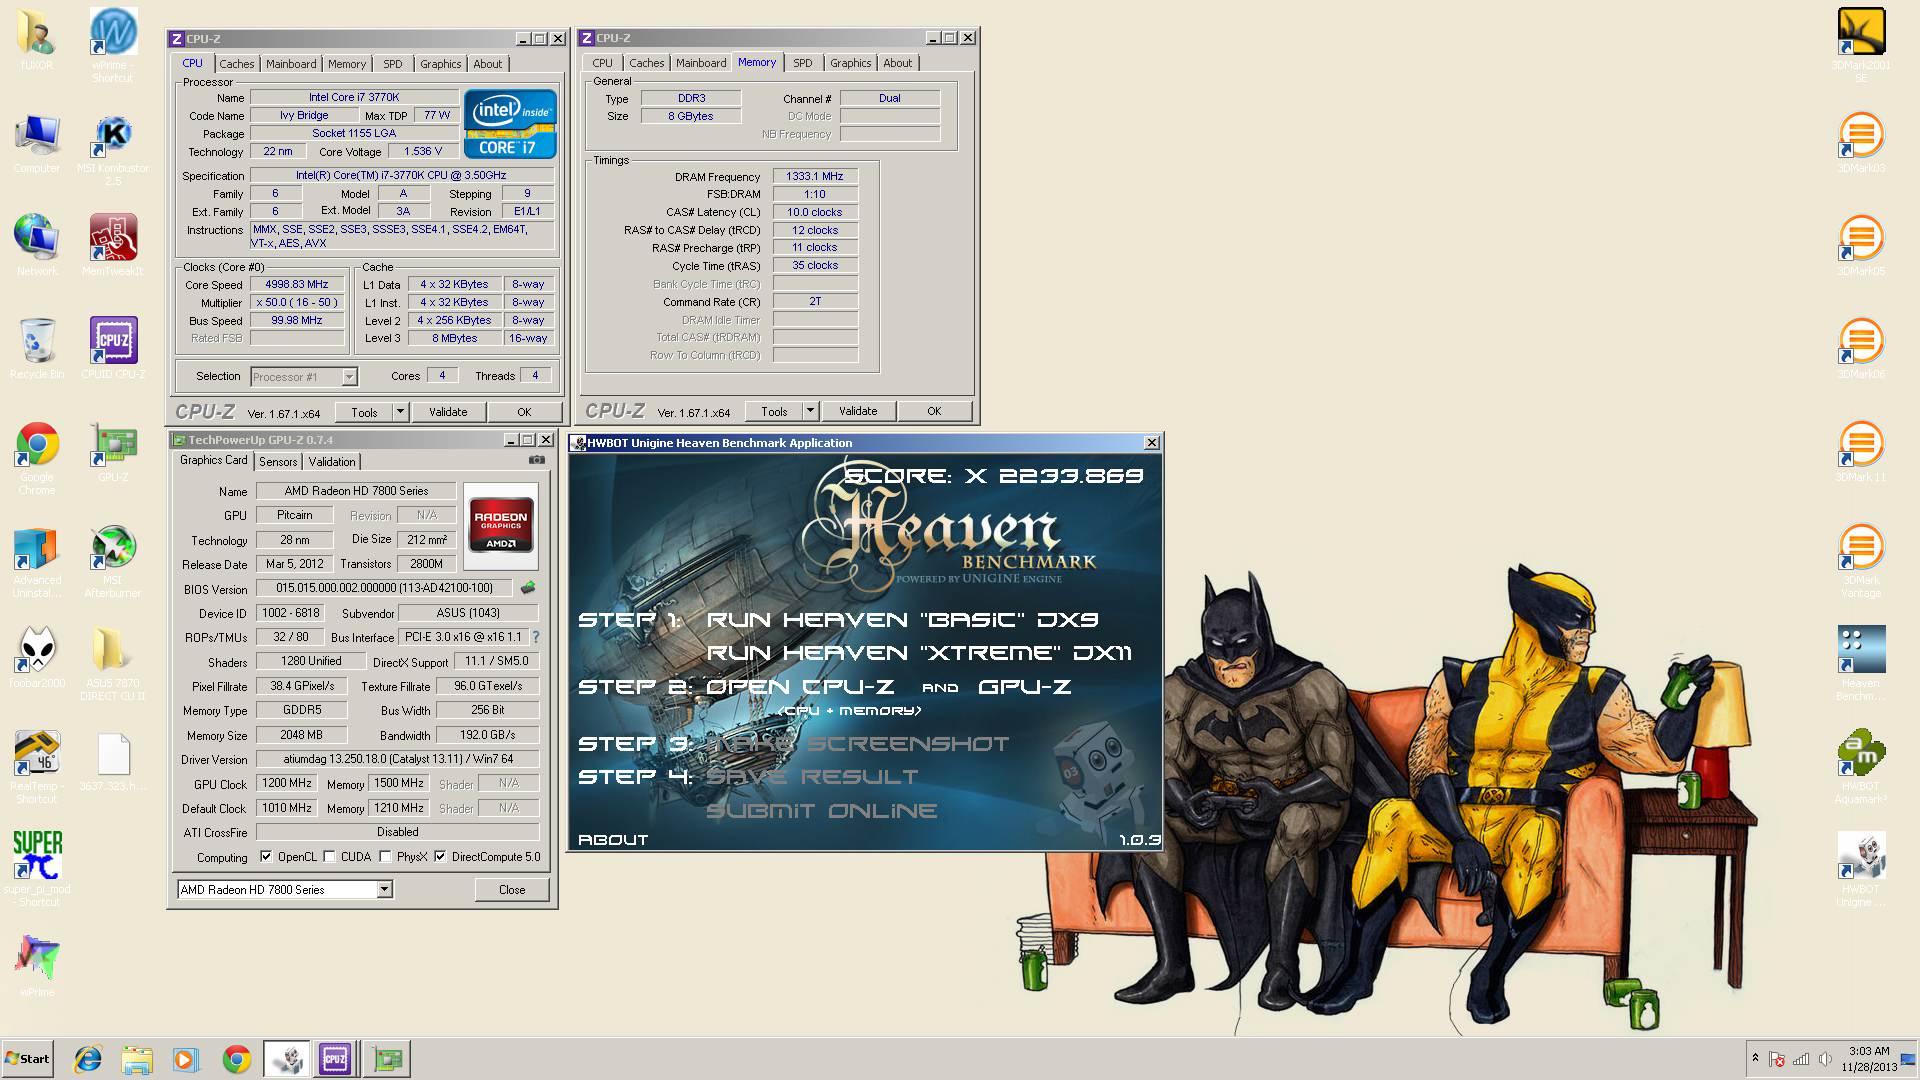Click About link in HWBOT Heaven window
Screen dimensions: 1920x1080
click(x=613, y=840)
